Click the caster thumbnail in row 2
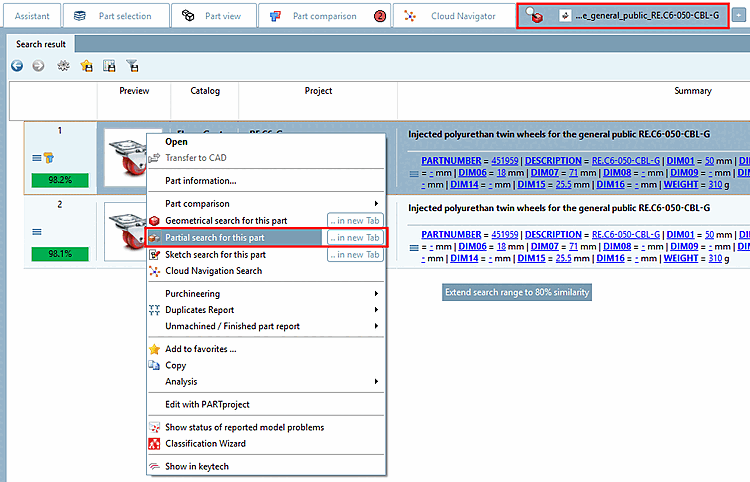This screenshot has width=750, height=482. coord(127,231)
